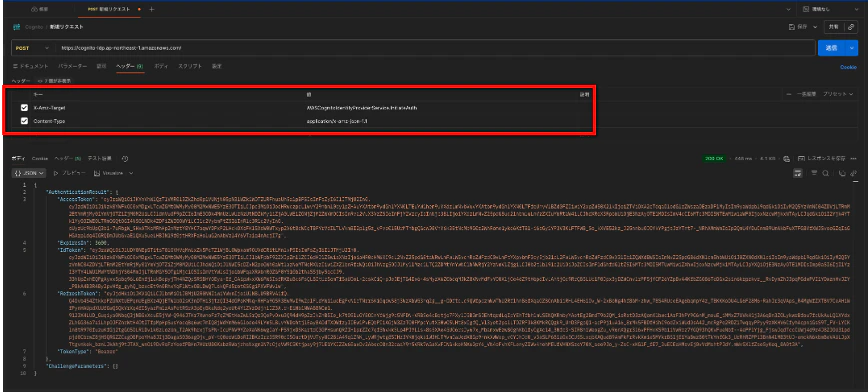Click the 保存 save button

pos(799,27)
